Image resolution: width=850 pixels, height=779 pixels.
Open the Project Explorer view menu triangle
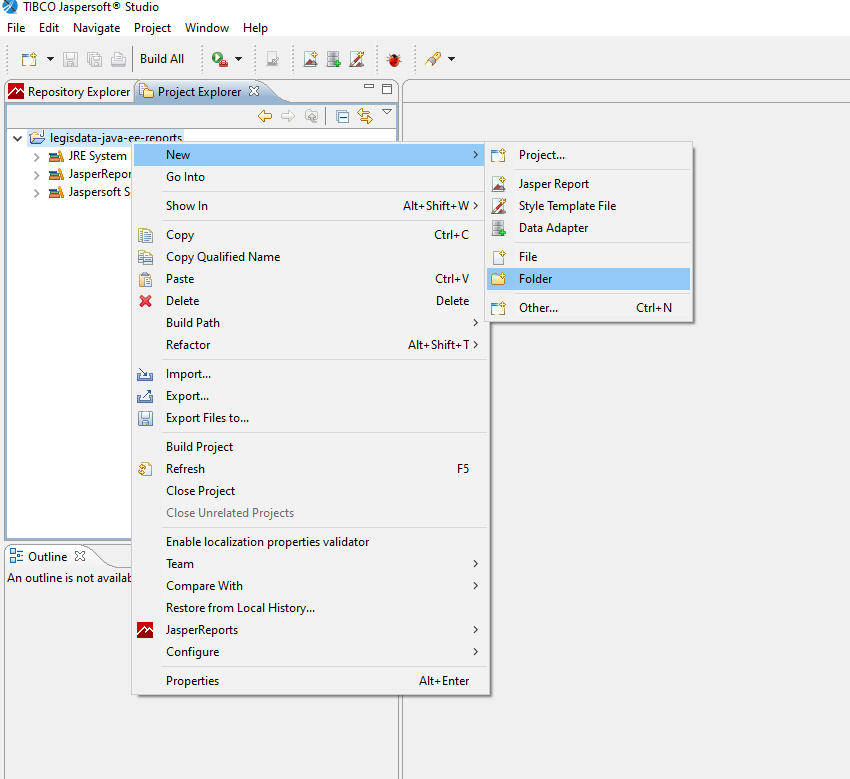pos(387,112)
